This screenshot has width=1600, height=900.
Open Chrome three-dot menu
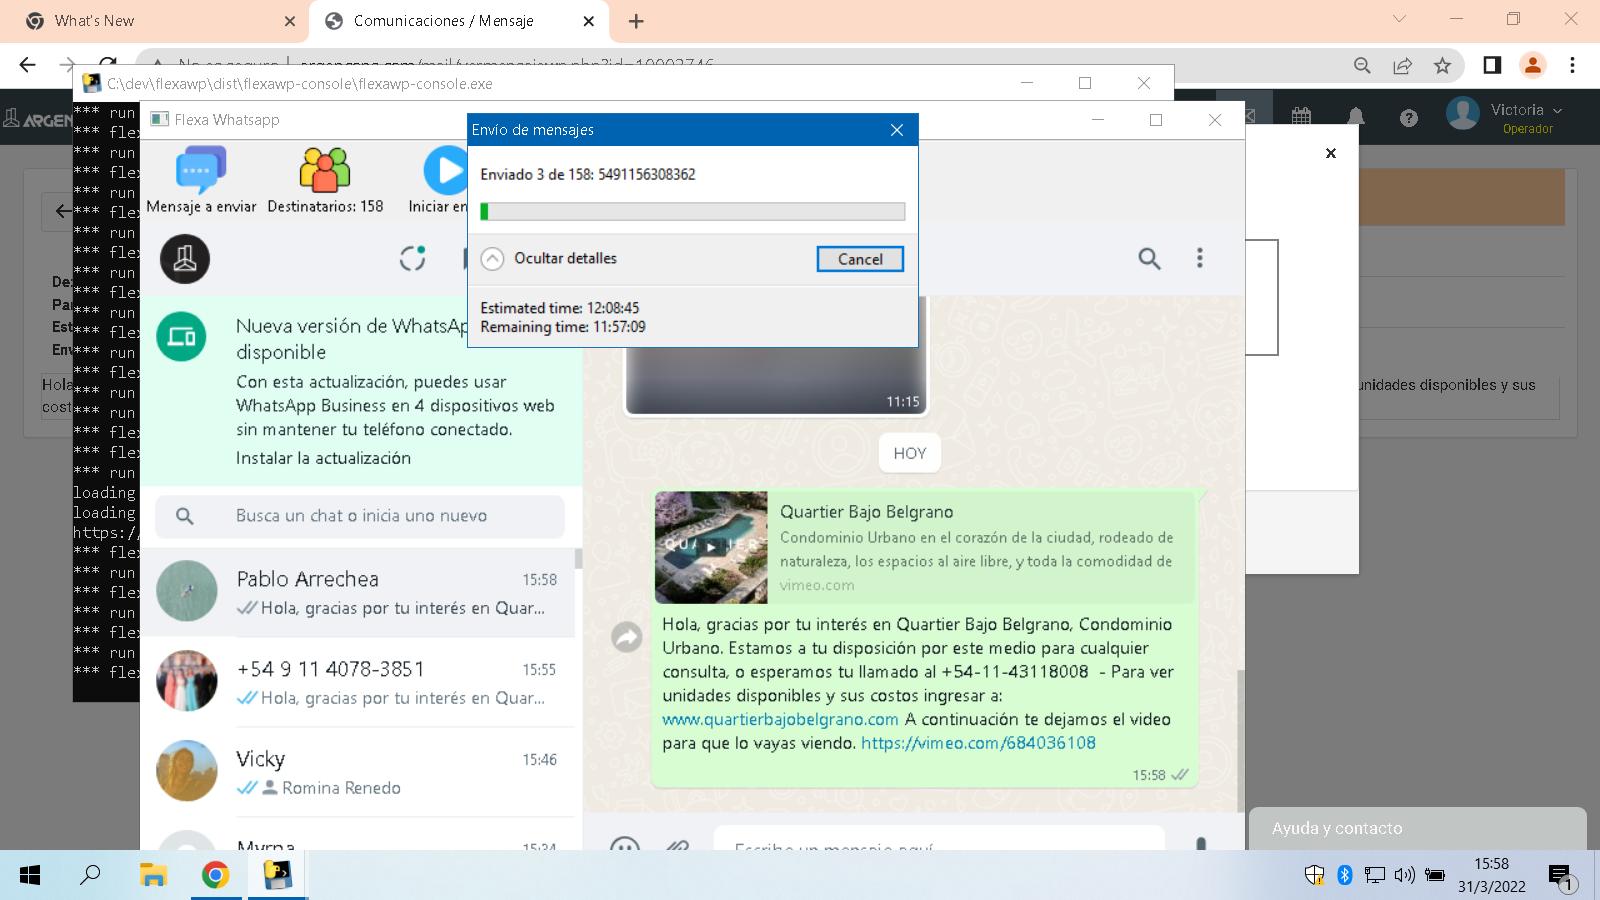point(1572,65)
